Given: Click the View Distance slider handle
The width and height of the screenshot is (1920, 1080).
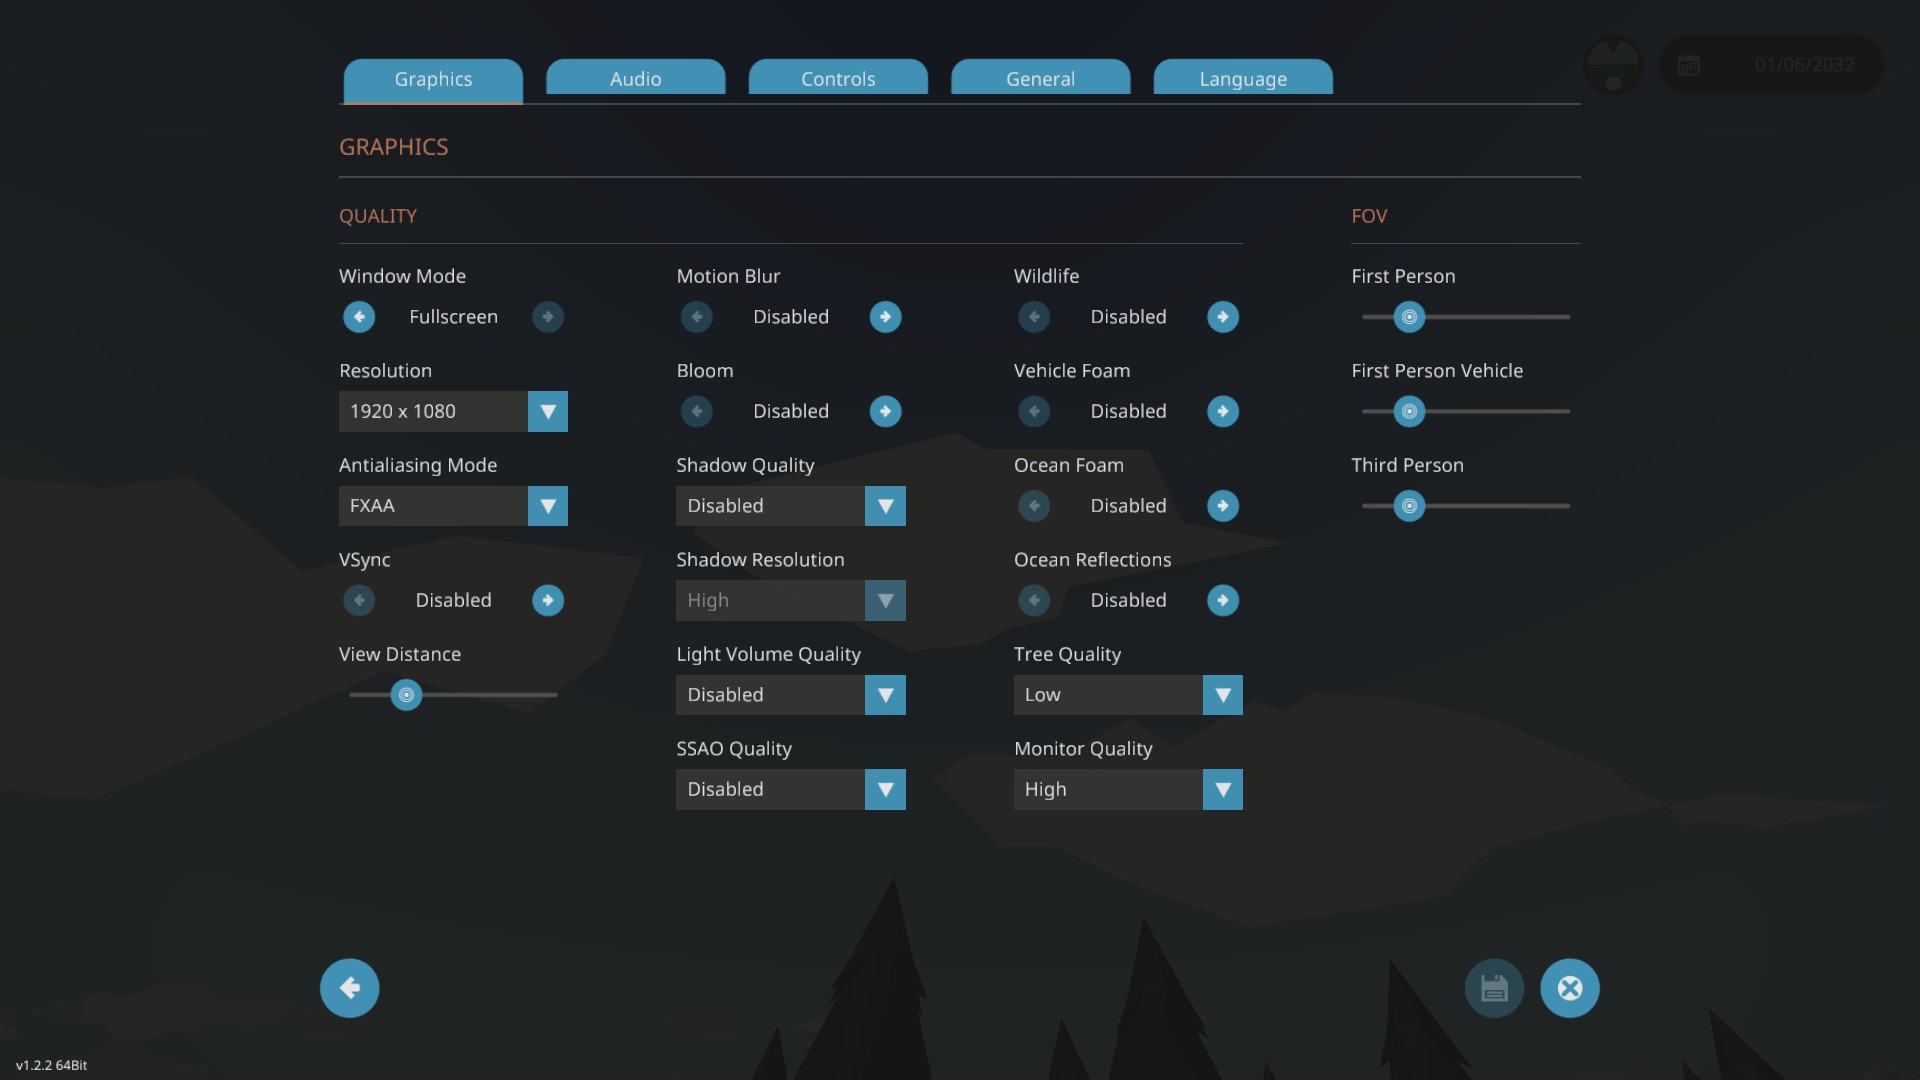Looking at the screenshot, I should tap(406, 695).
